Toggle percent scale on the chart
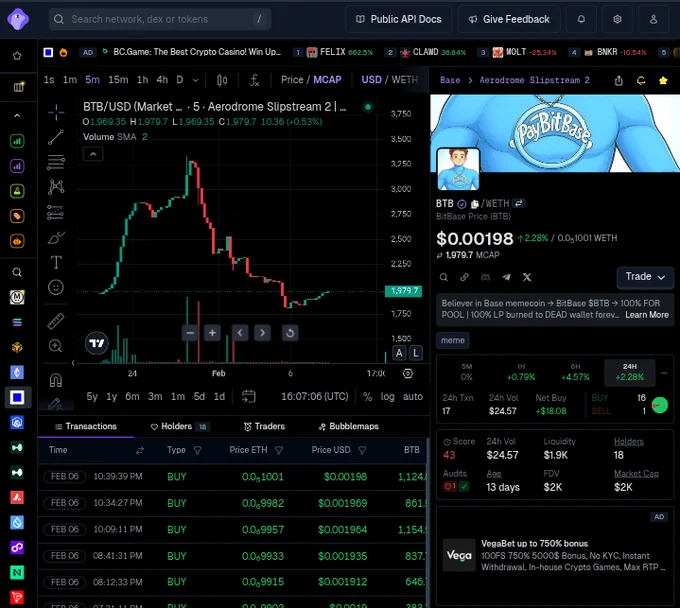Screen dimensions: 680x608 coord(367,396)
